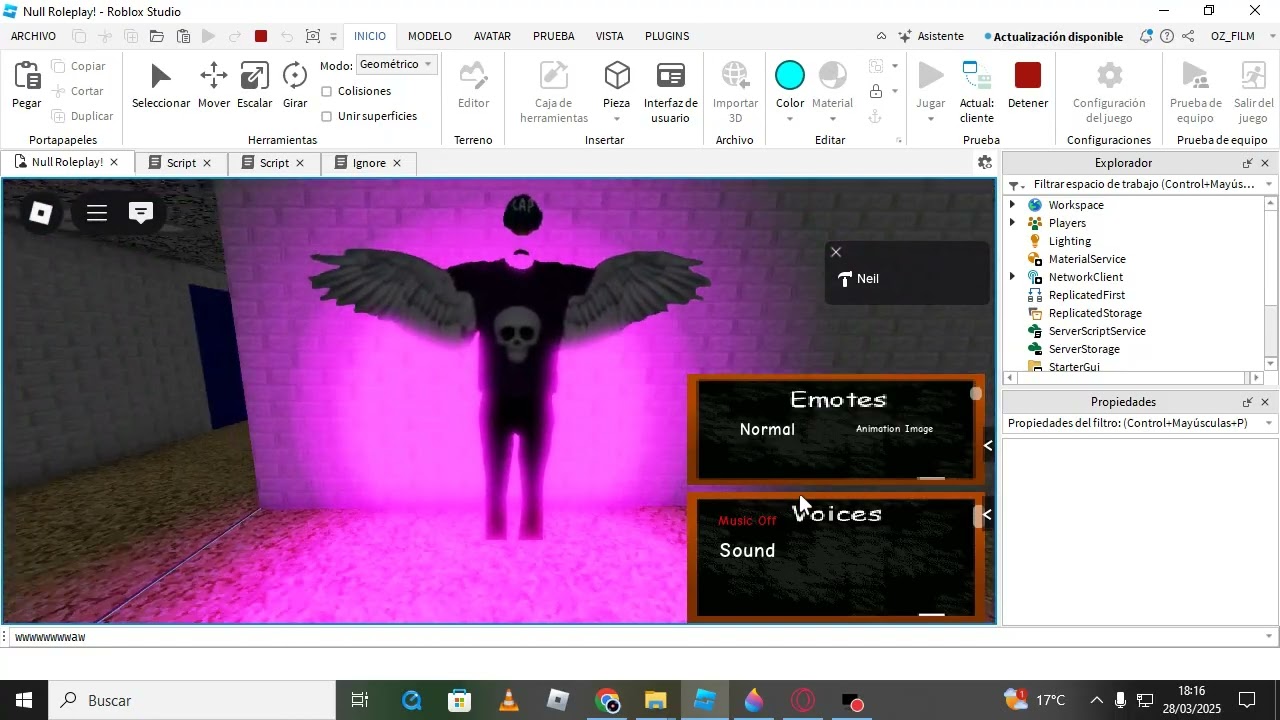Select Lighting in the Explorer
This screenshot has height=720, width=1280.
click(1069, 241)
